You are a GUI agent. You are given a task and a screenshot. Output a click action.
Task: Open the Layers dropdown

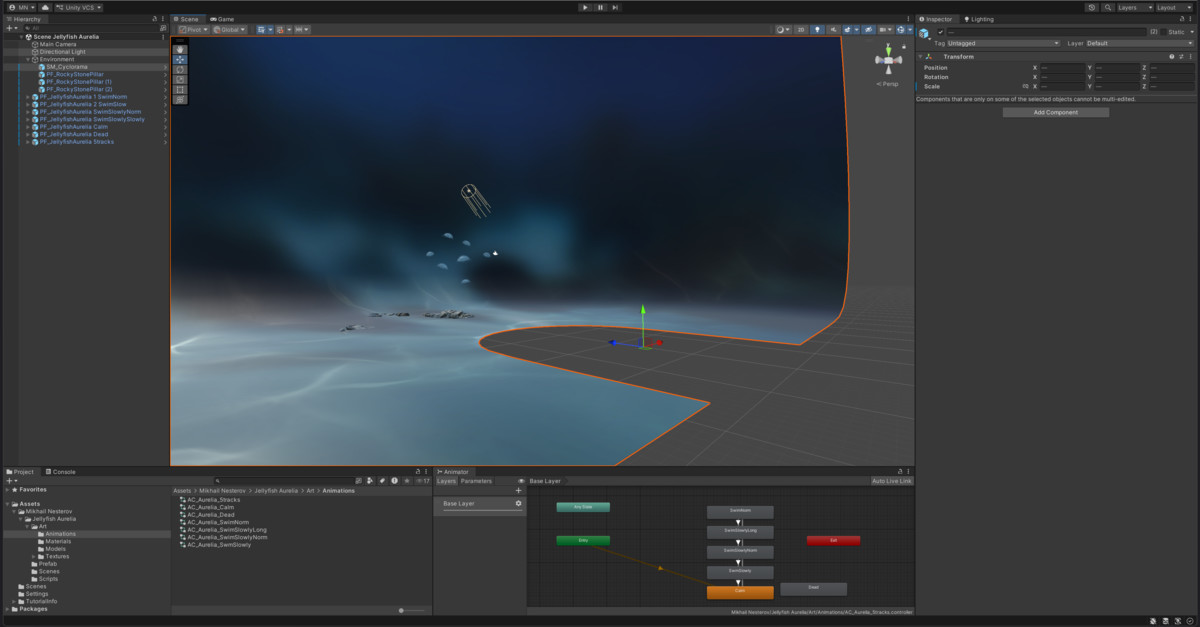point(1133,7)
